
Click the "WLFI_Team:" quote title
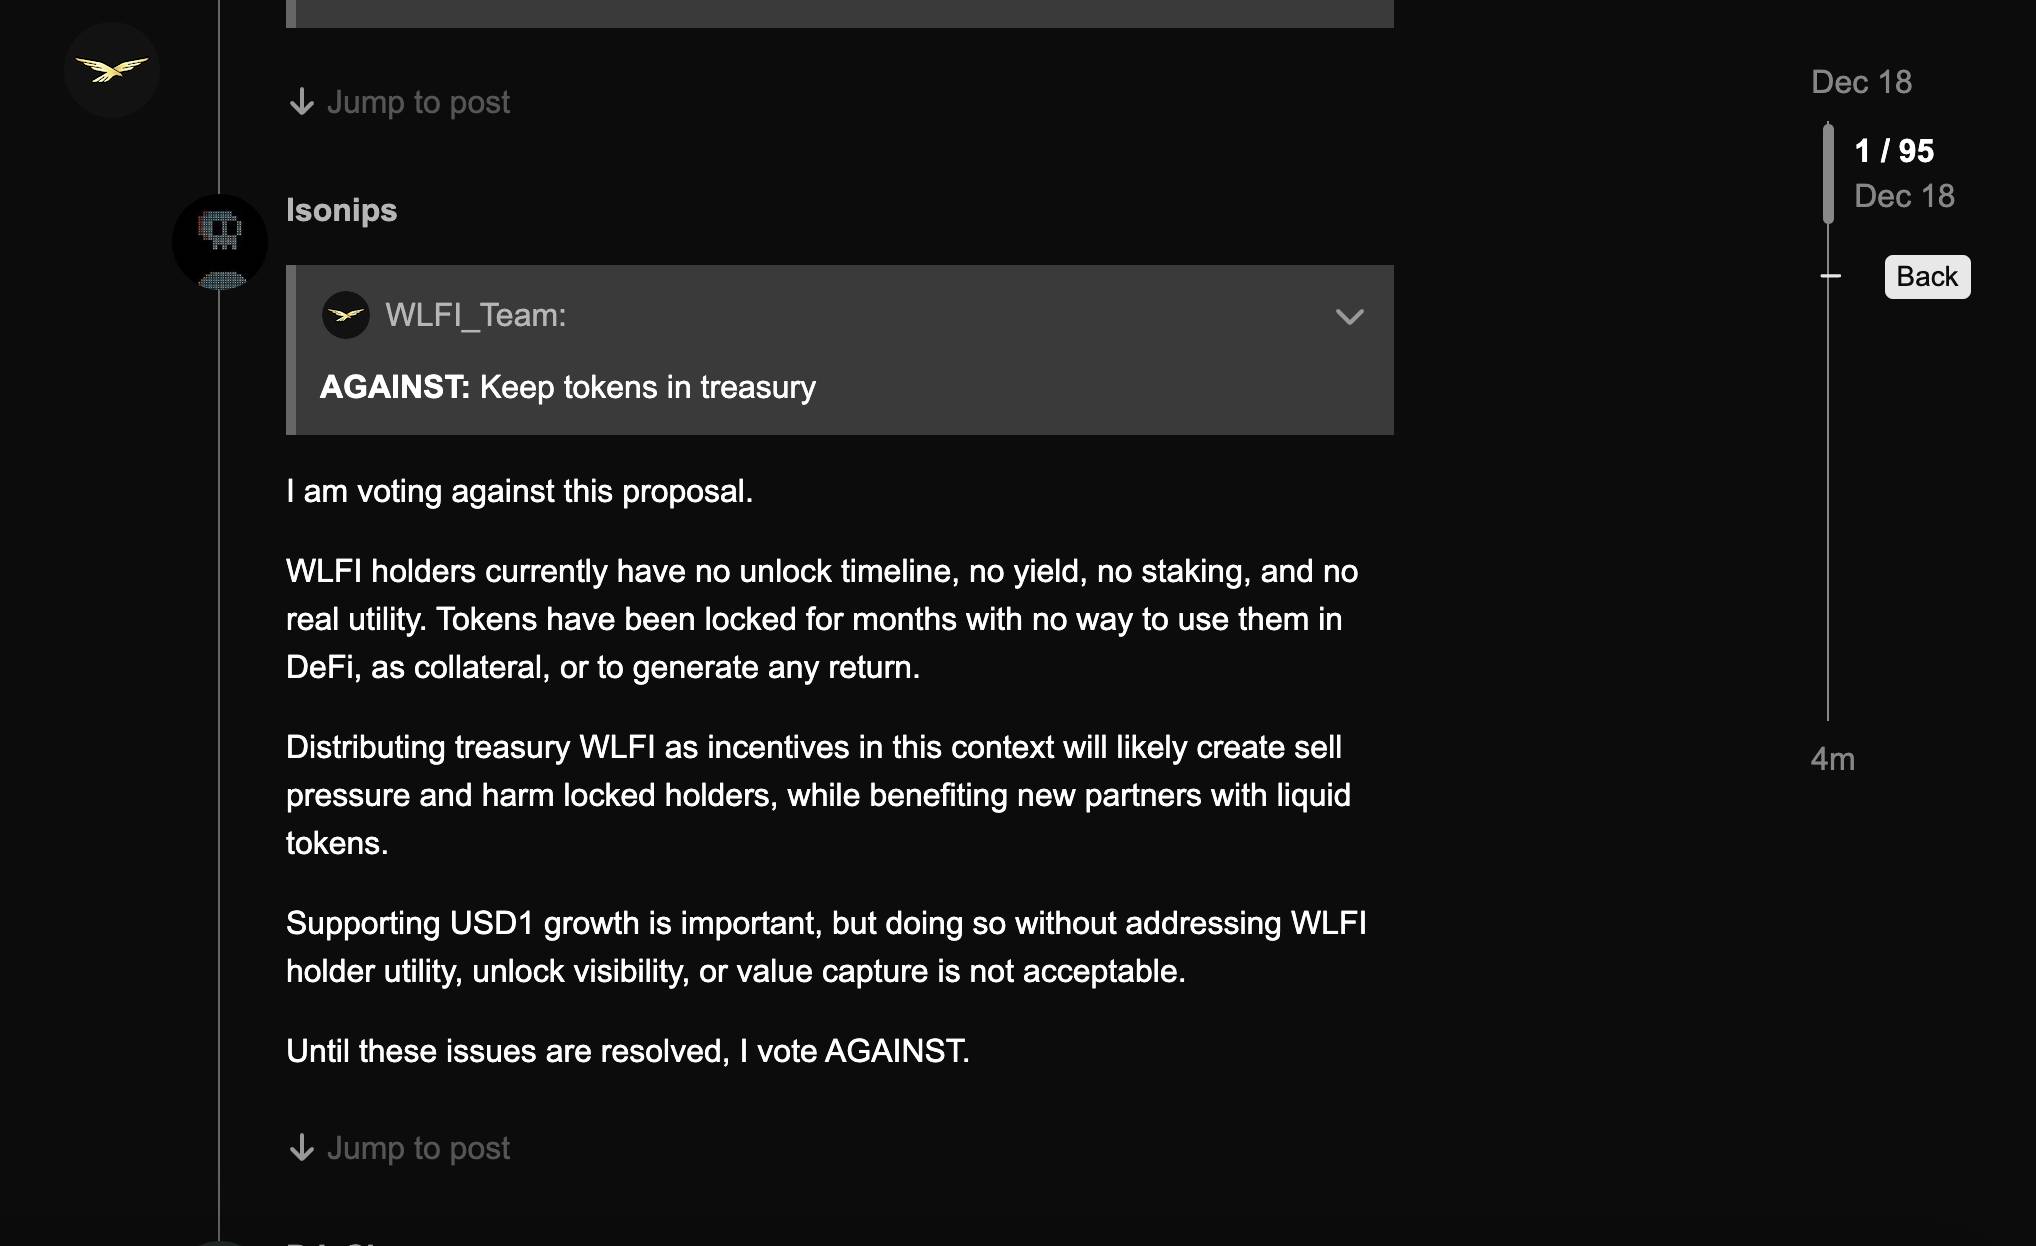475,315
